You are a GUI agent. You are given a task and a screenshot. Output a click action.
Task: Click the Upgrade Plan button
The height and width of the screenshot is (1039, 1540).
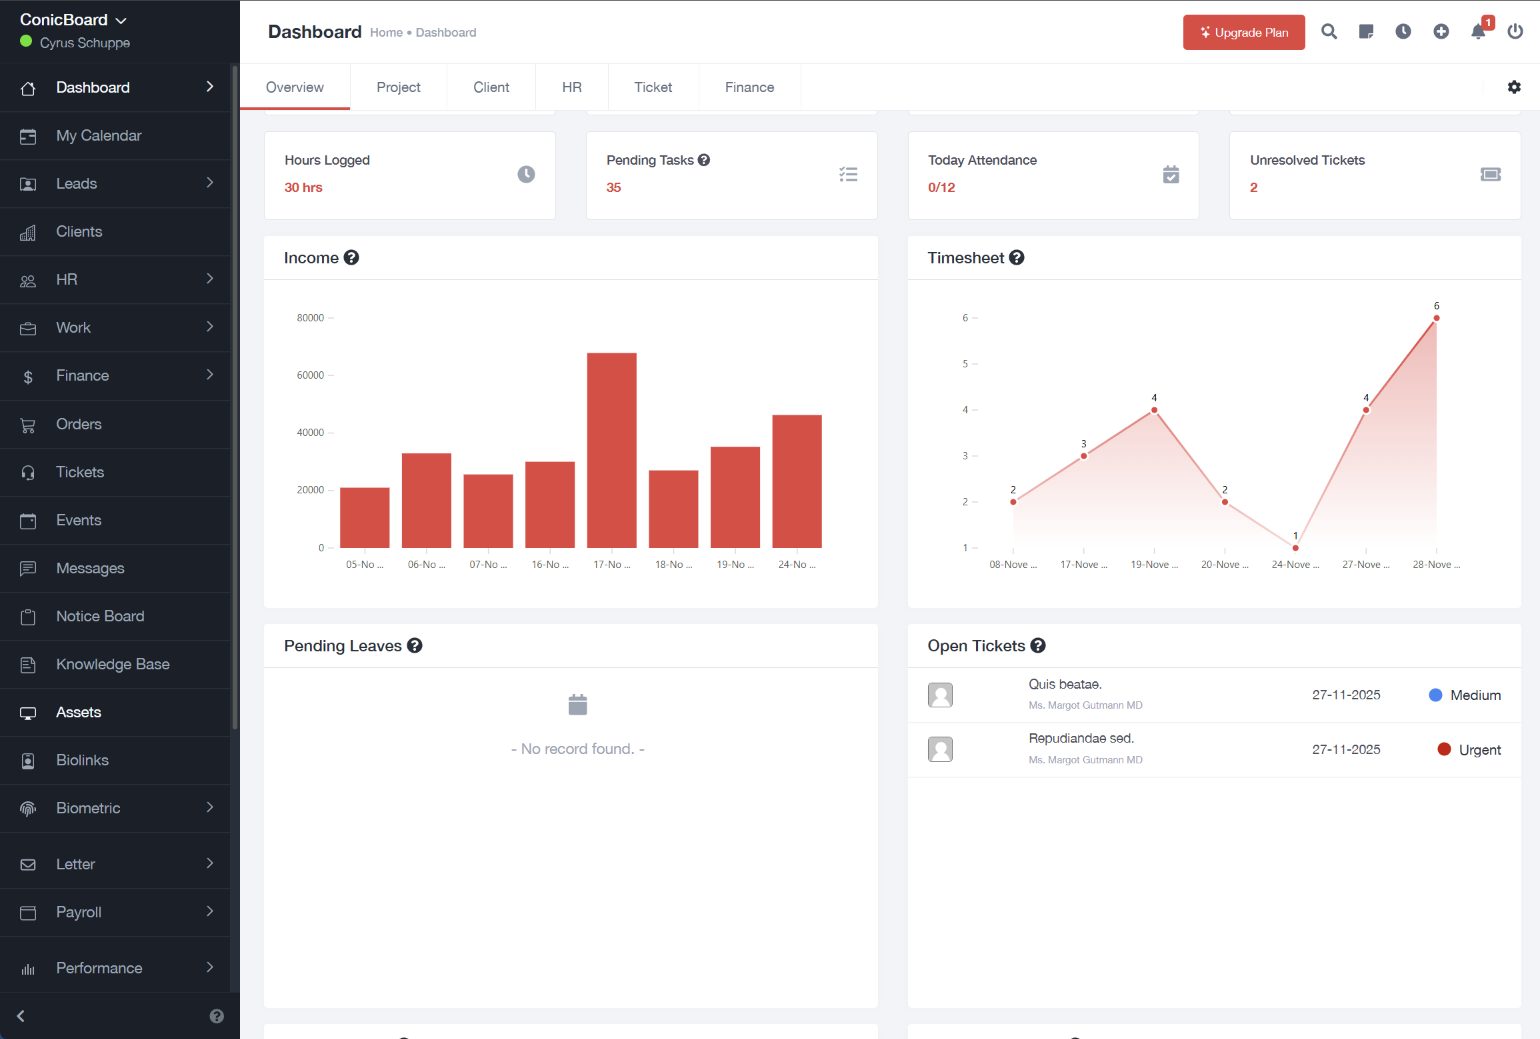[x=1244, y=32]
